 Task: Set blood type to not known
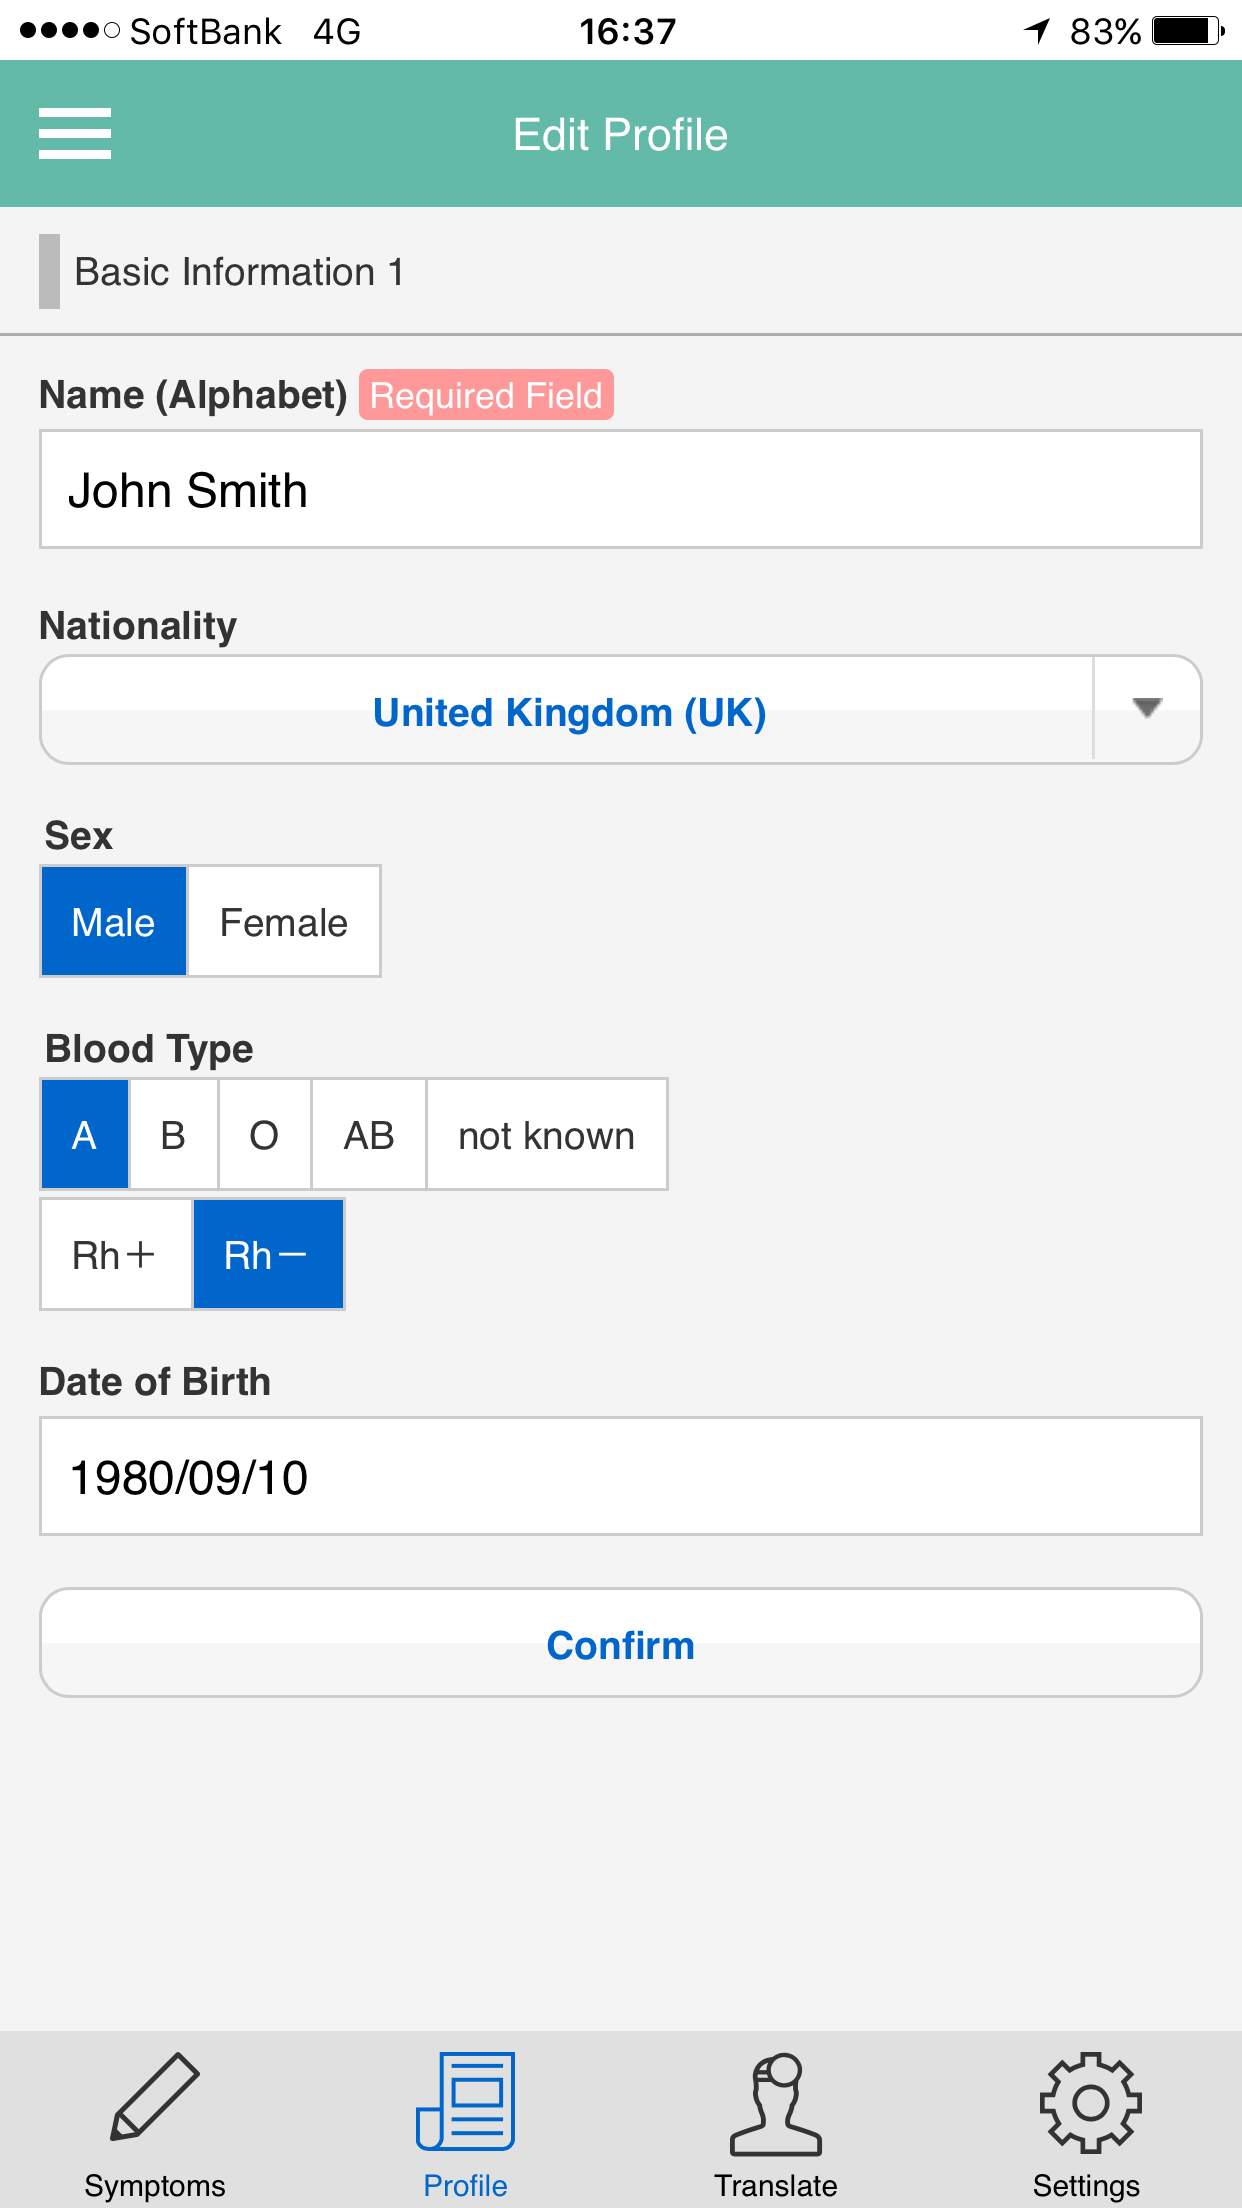547,1134
